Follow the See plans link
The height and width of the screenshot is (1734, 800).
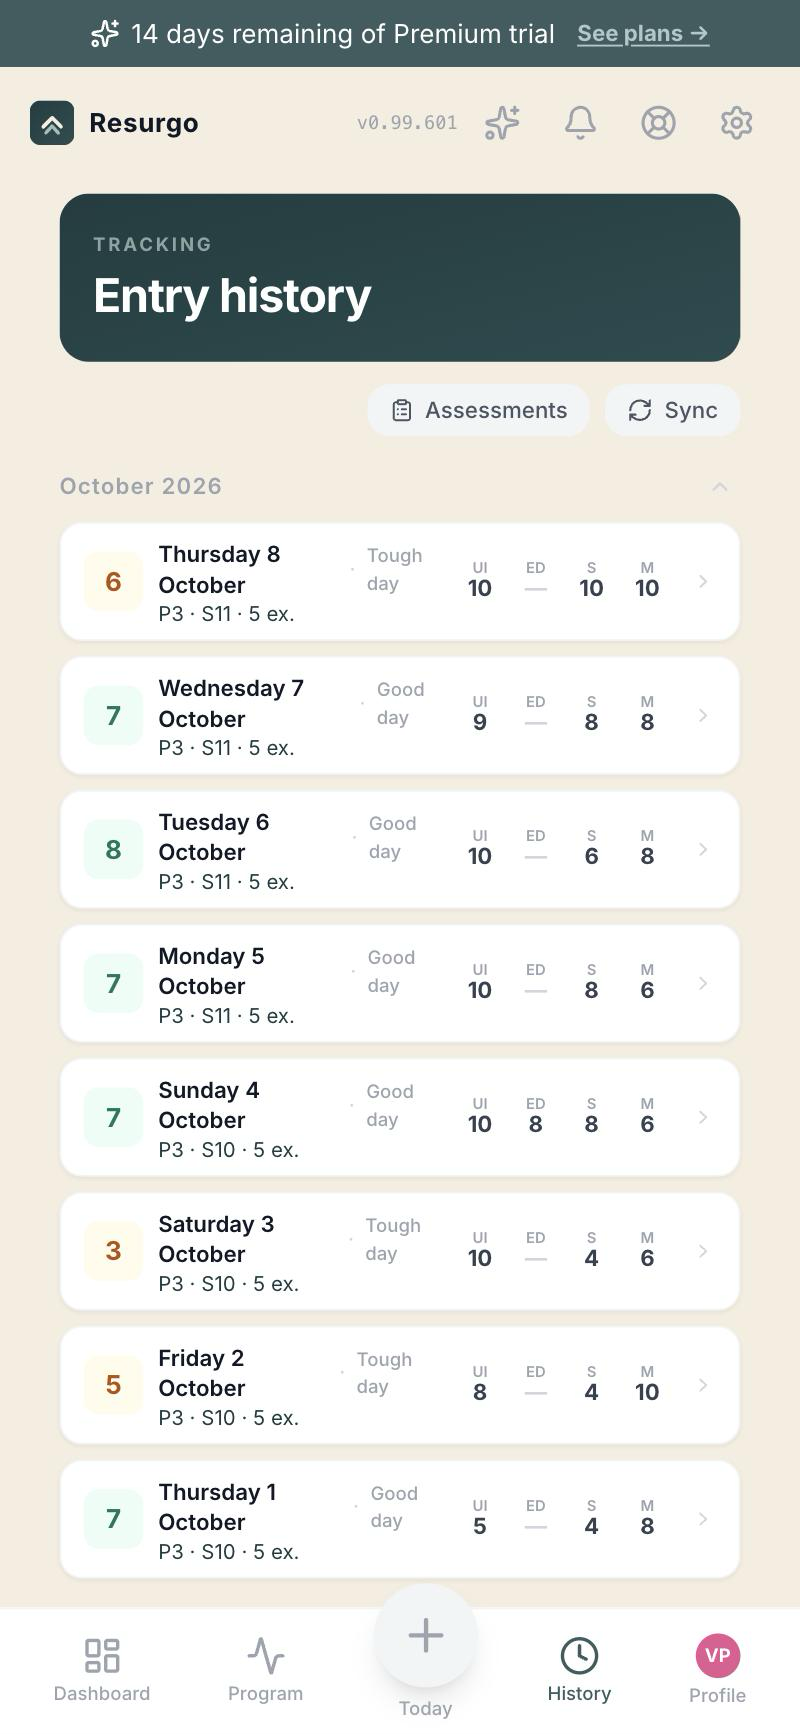tap(643, 33)
